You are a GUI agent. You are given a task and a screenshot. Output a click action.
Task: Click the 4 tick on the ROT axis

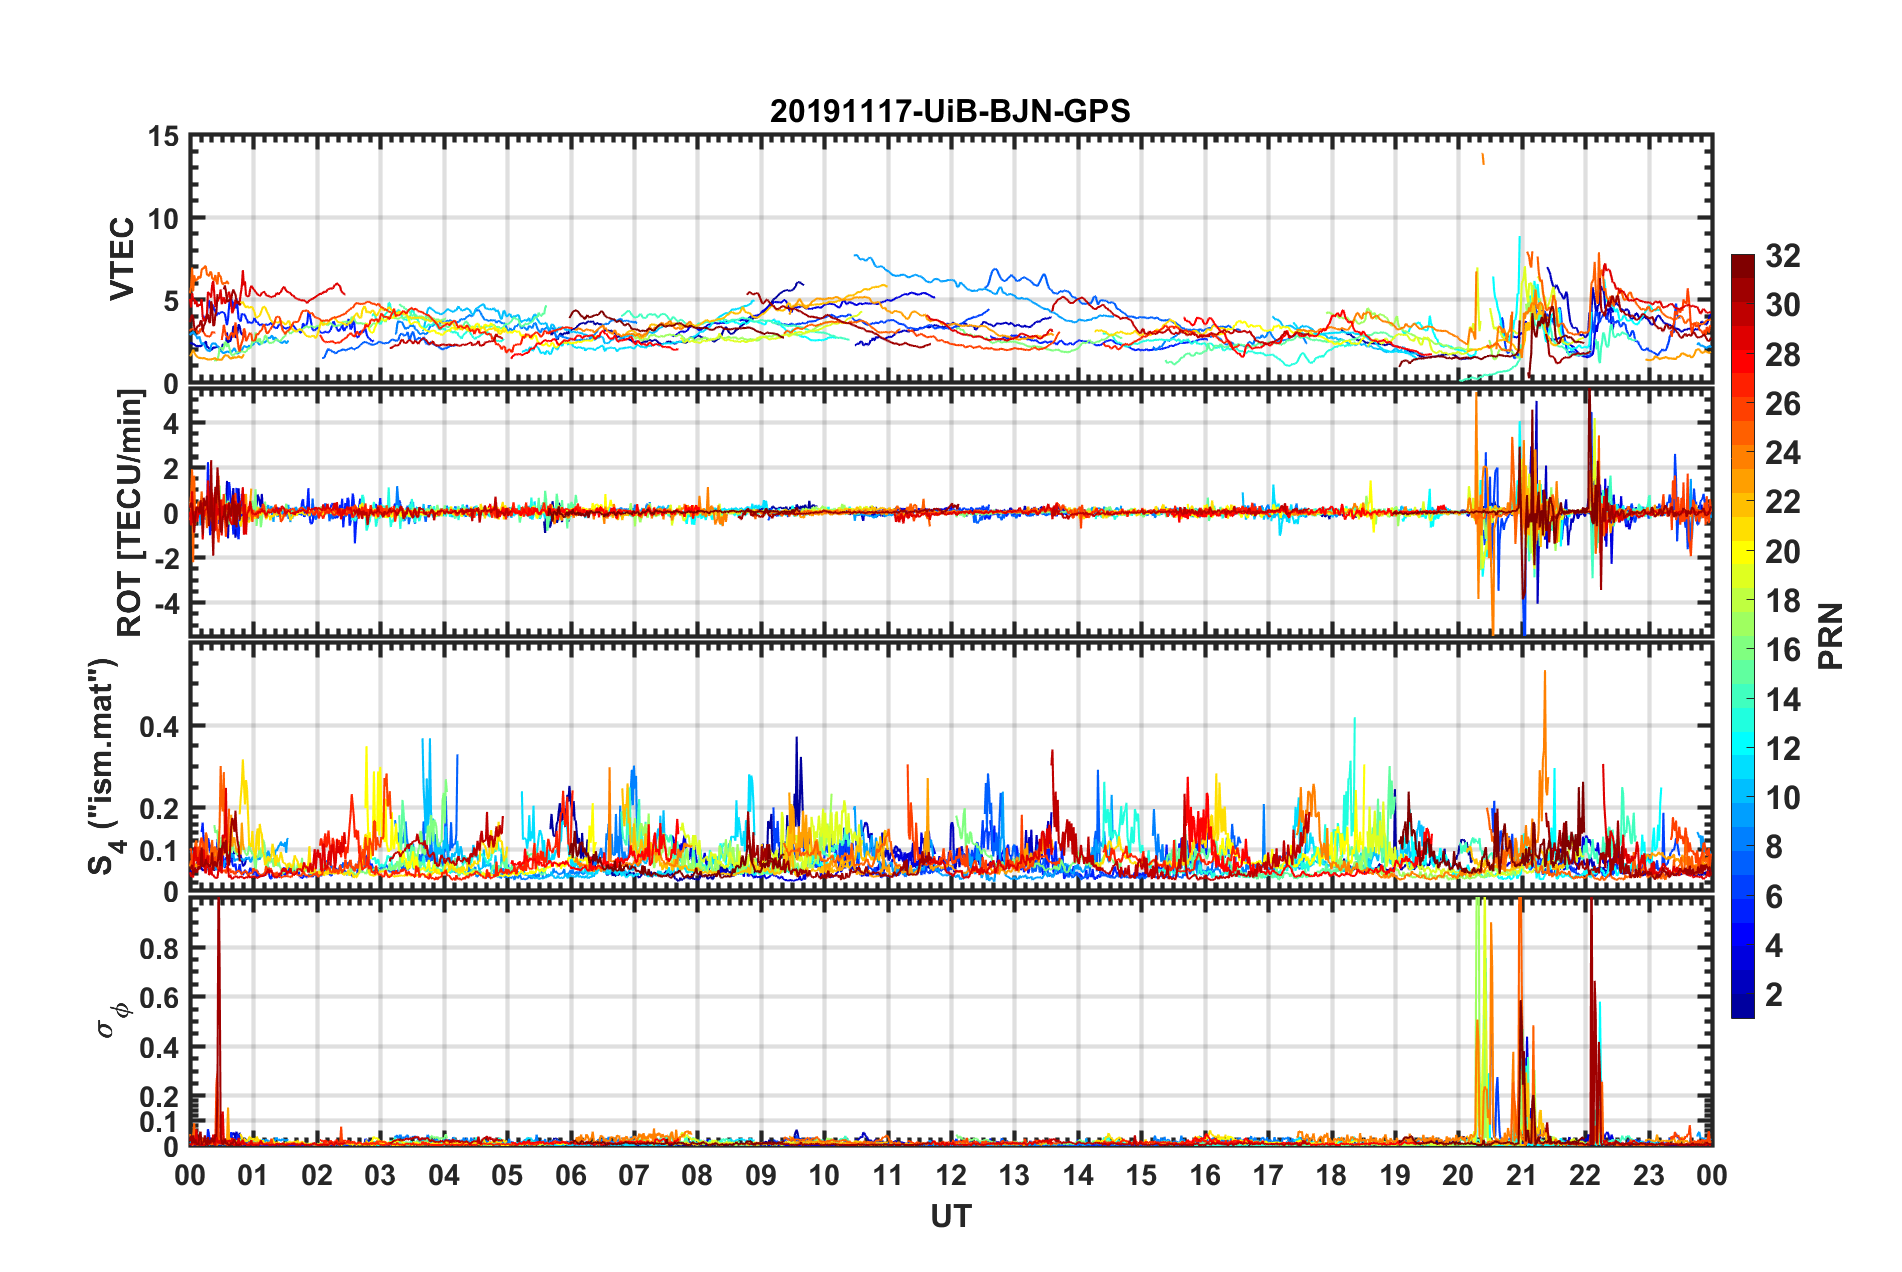(171, 424)
